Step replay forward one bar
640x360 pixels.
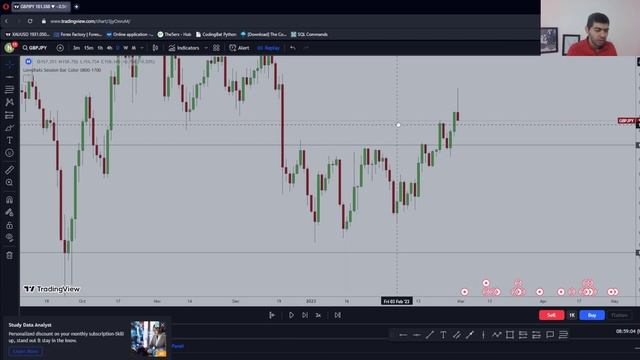[305, 315]
